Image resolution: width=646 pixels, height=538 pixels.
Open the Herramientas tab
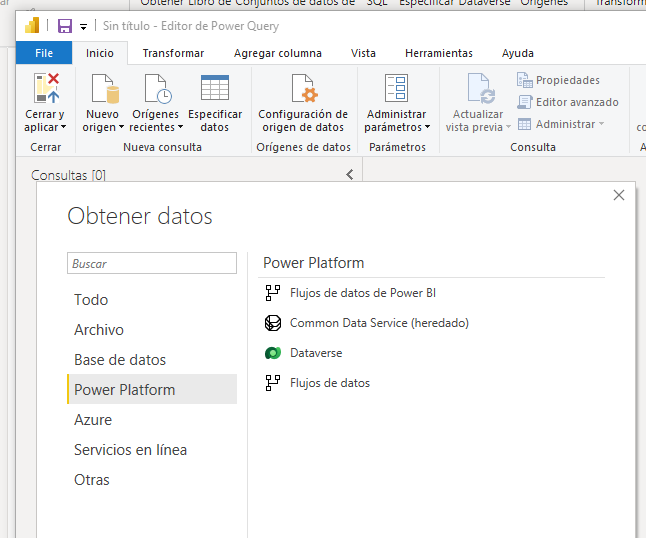pos(439,53)
